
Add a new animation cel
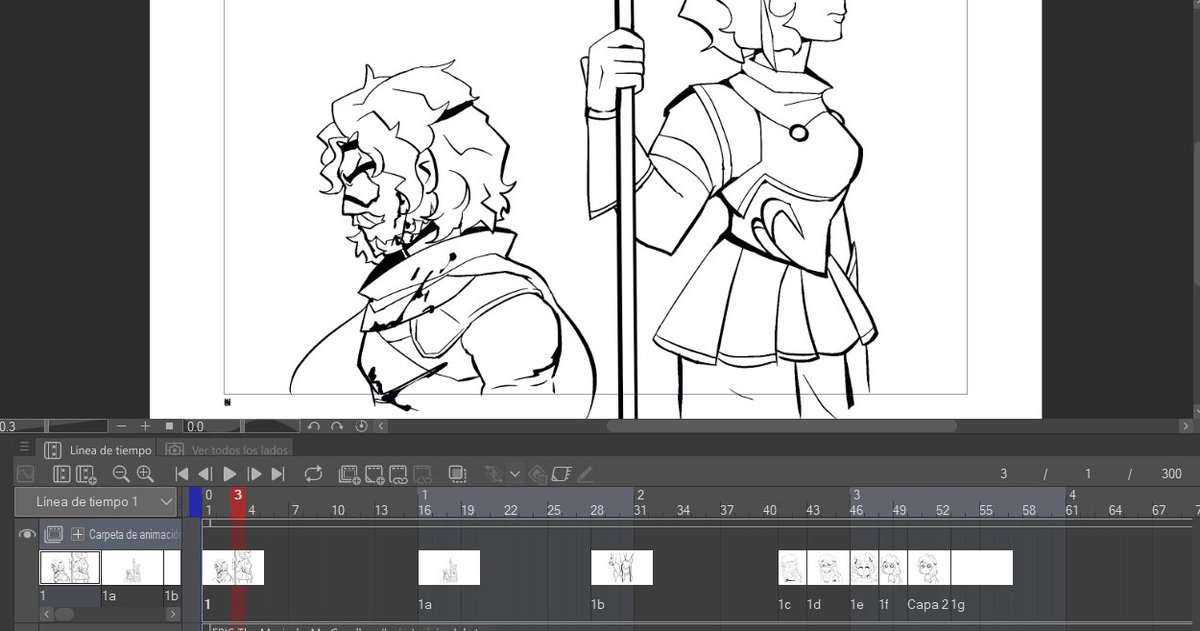[x=375, y=474]
